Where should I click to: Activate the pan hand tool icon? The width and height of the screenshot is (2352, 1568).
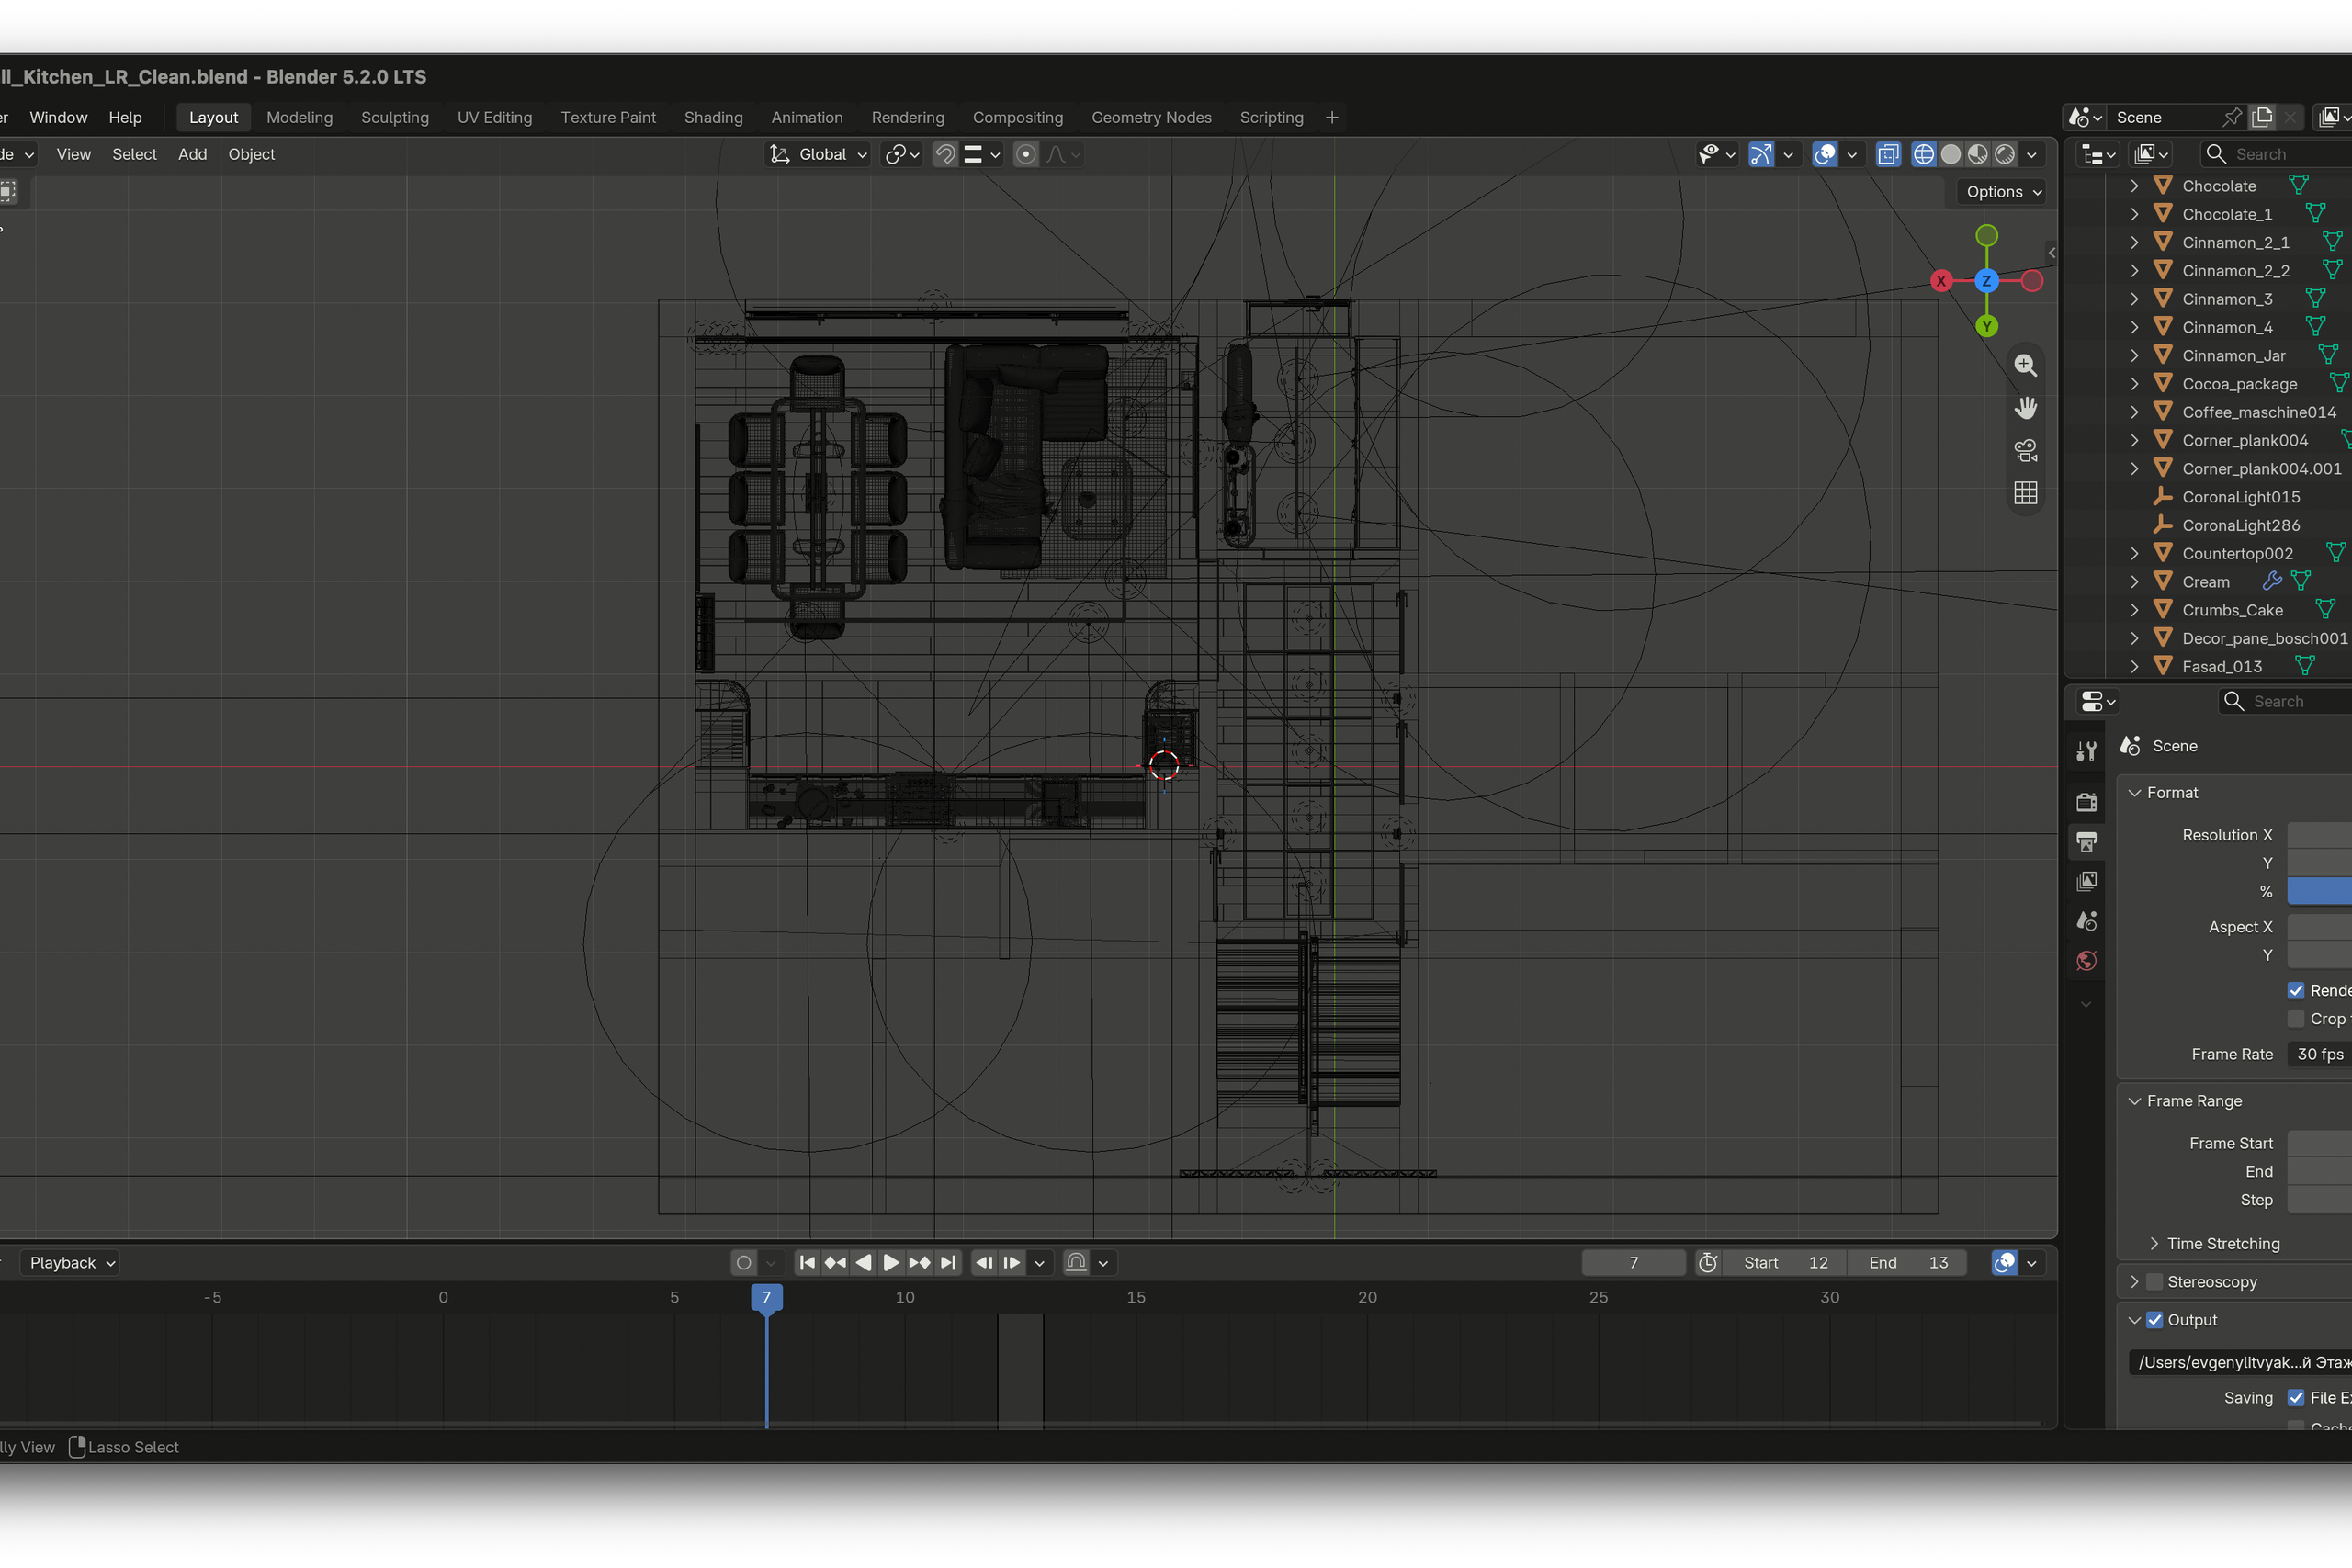tap(2025, 408)
